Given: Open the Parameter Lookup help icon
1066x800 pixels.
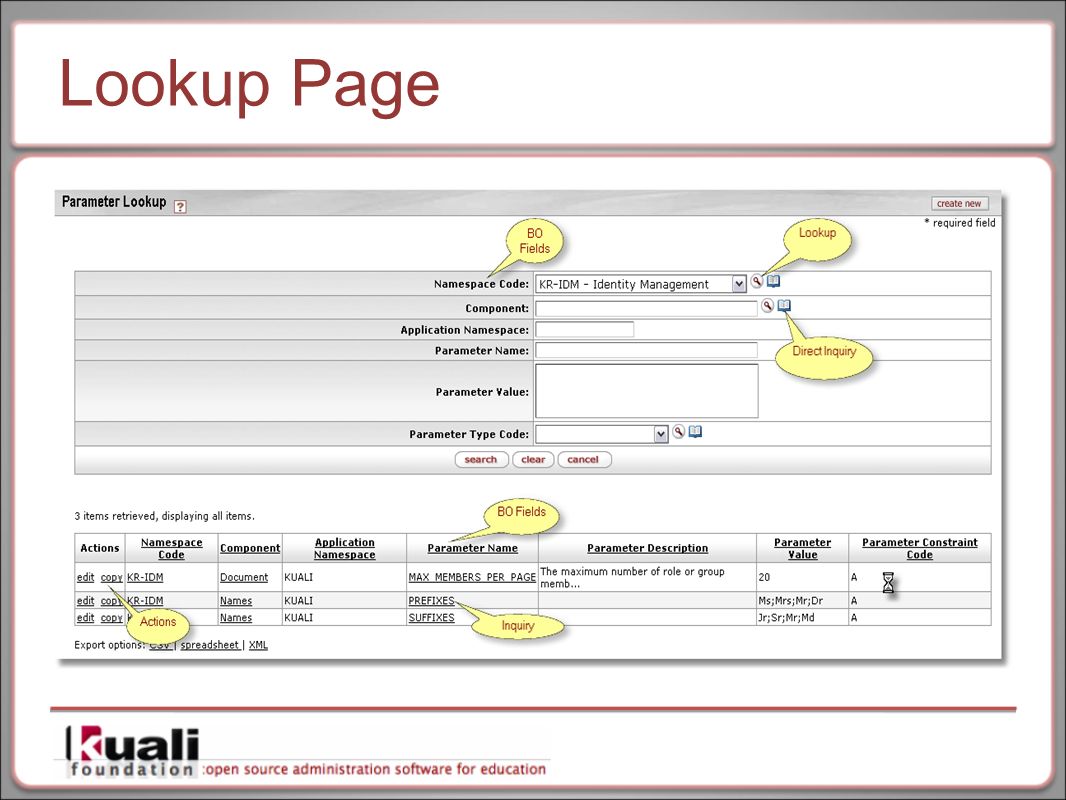Looking at the screenshot, I should coord(180,207).
